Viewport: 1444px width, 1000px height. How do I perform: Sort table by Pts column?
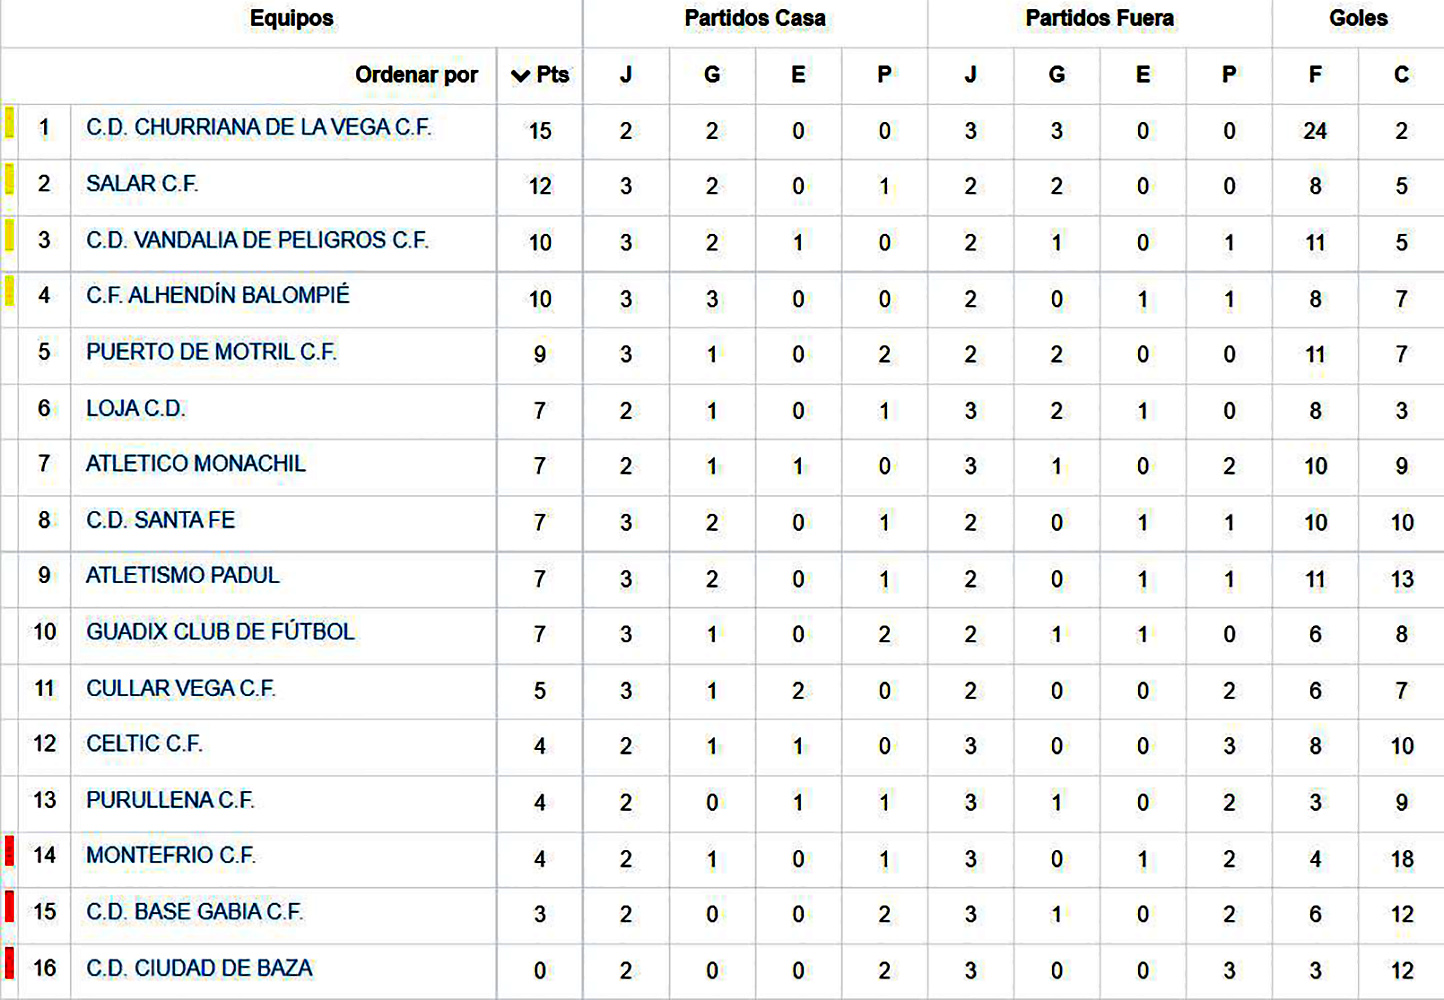pyautogui.click(x=552, y=75)
